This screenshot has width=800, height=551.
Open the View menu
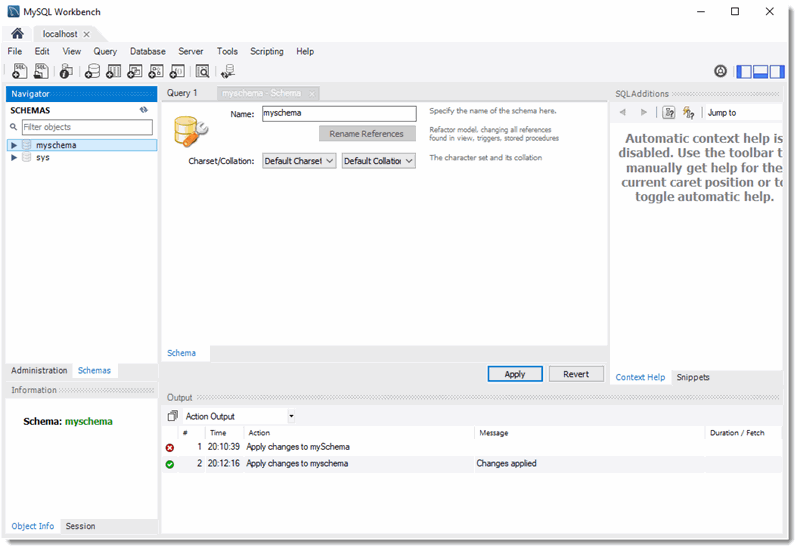pyautogui.click(x=72, y=51)
